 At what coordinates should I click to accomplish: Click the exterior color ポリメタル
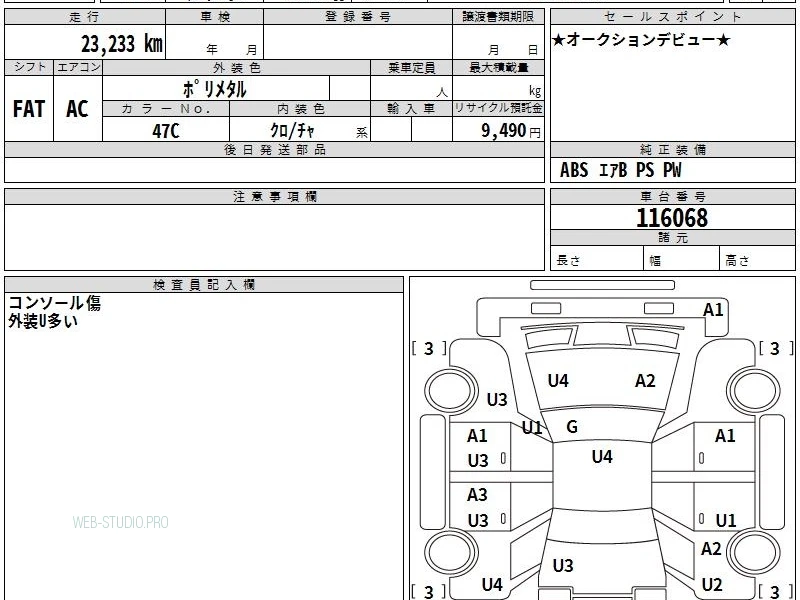[215, 89]
